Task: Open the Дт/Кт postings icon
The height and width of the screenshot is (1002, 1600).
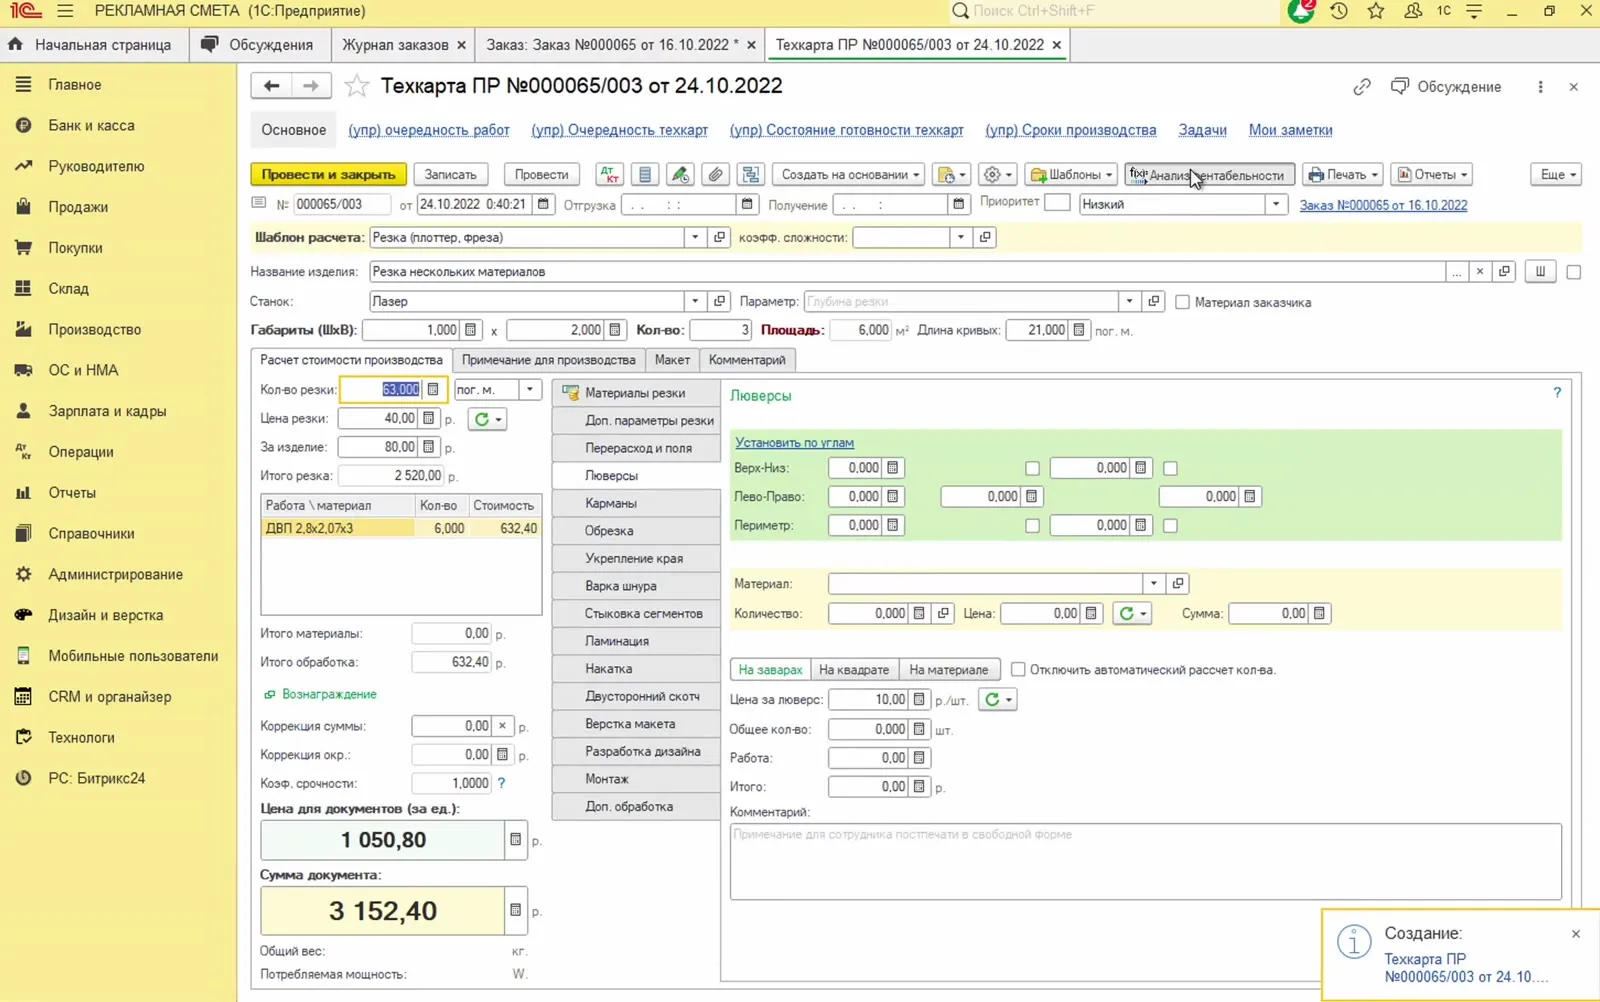Action: coord(609,174)
